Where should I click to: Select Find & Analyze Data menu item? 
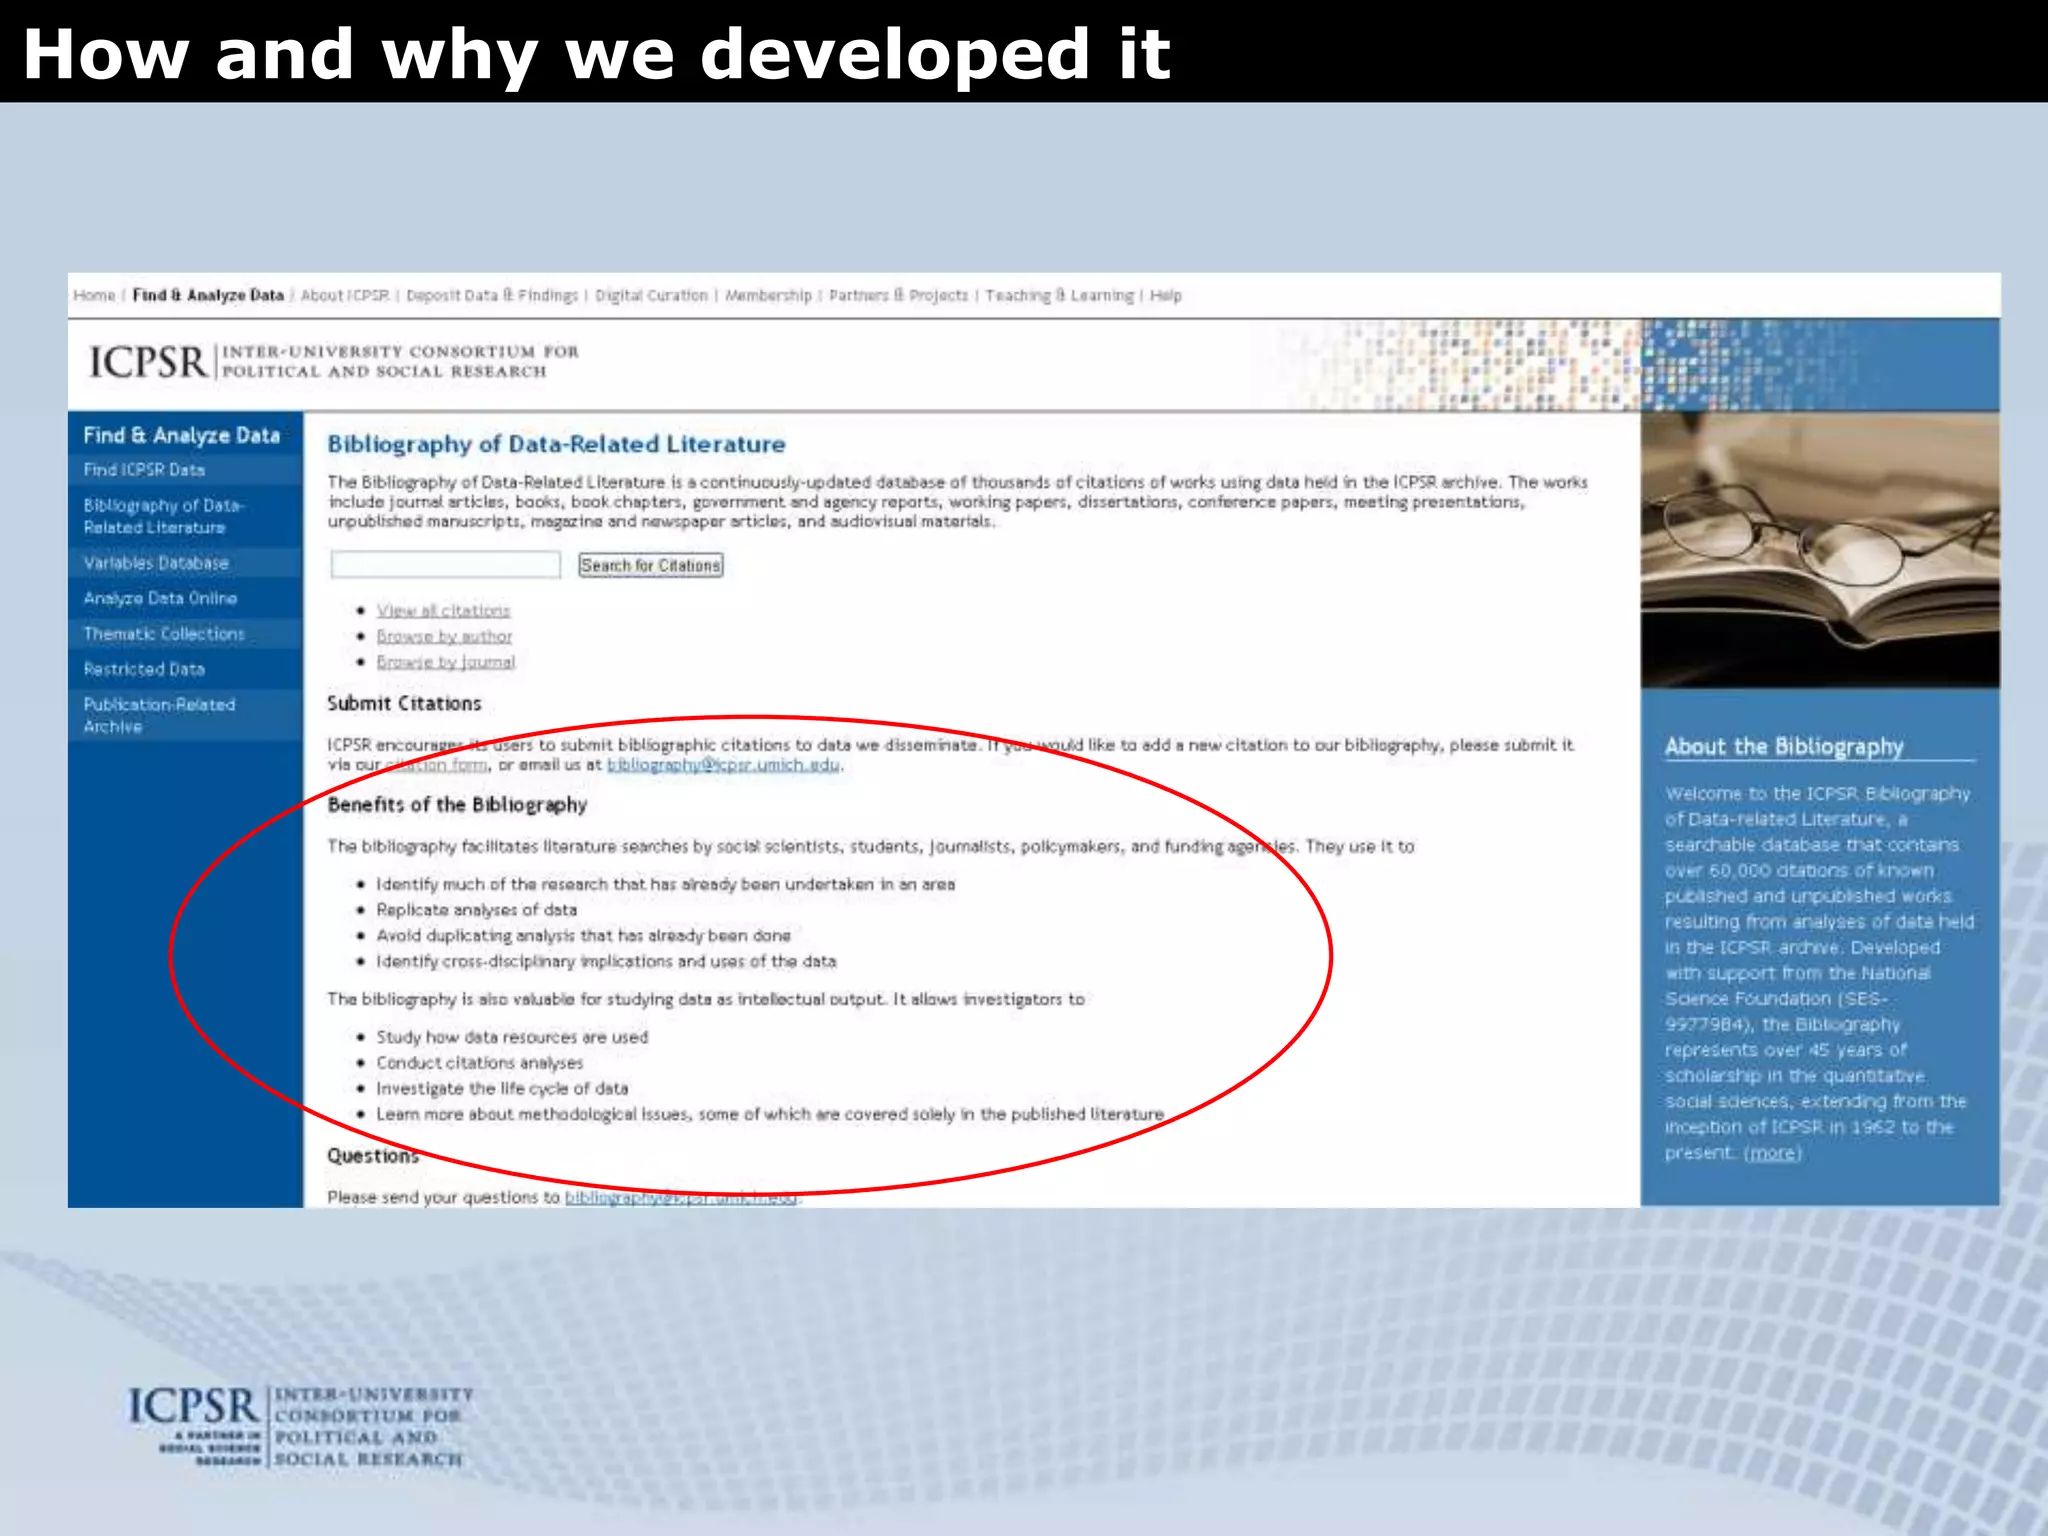coord(208,295)
